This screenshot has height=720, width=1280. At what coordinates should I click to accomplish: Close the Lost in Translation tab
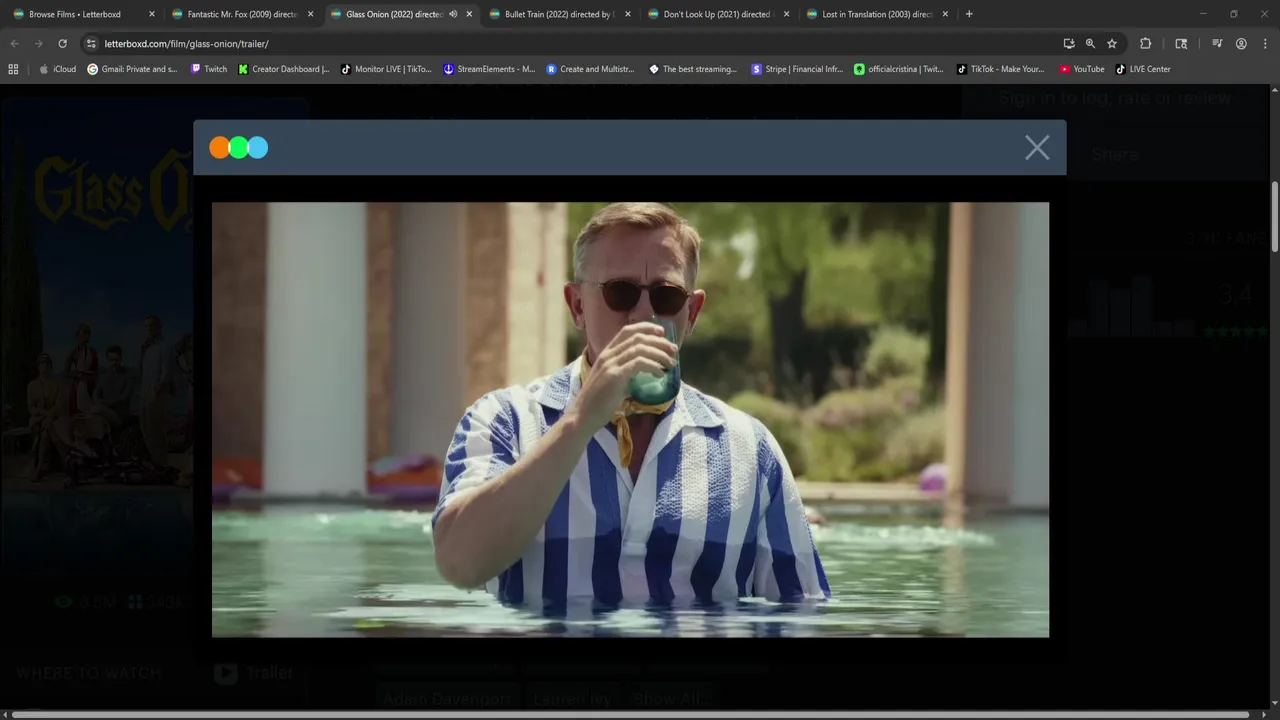pyautogui.click(x=945, y=14)
